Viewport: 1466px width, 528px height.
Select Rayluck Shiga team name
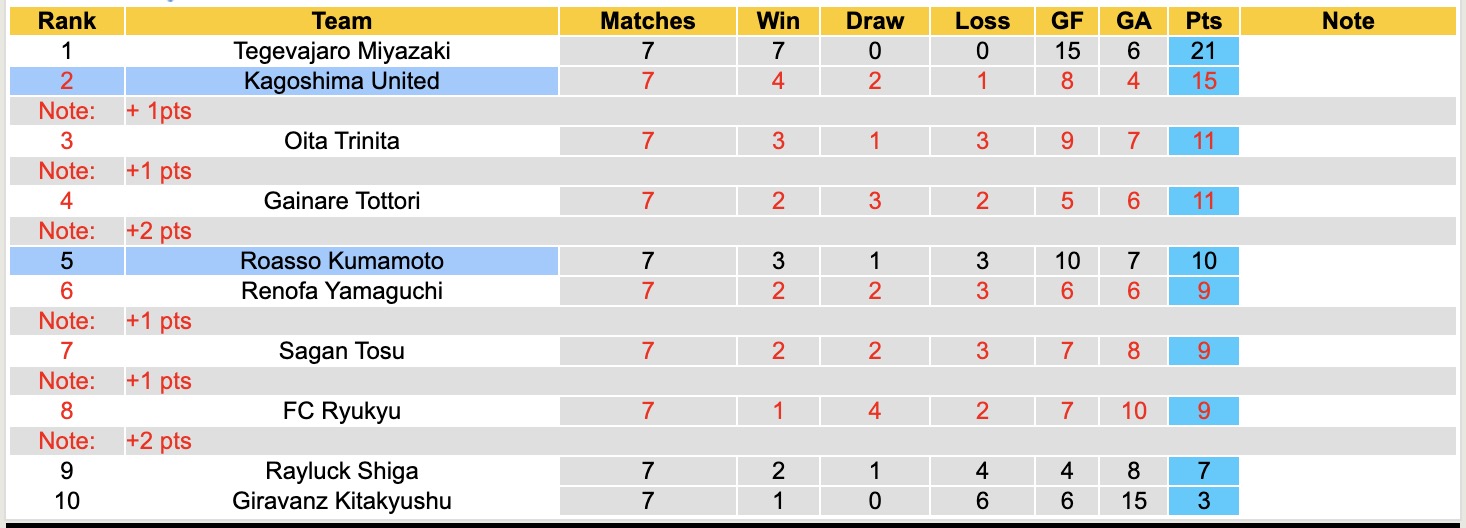[x=342, y=471]
